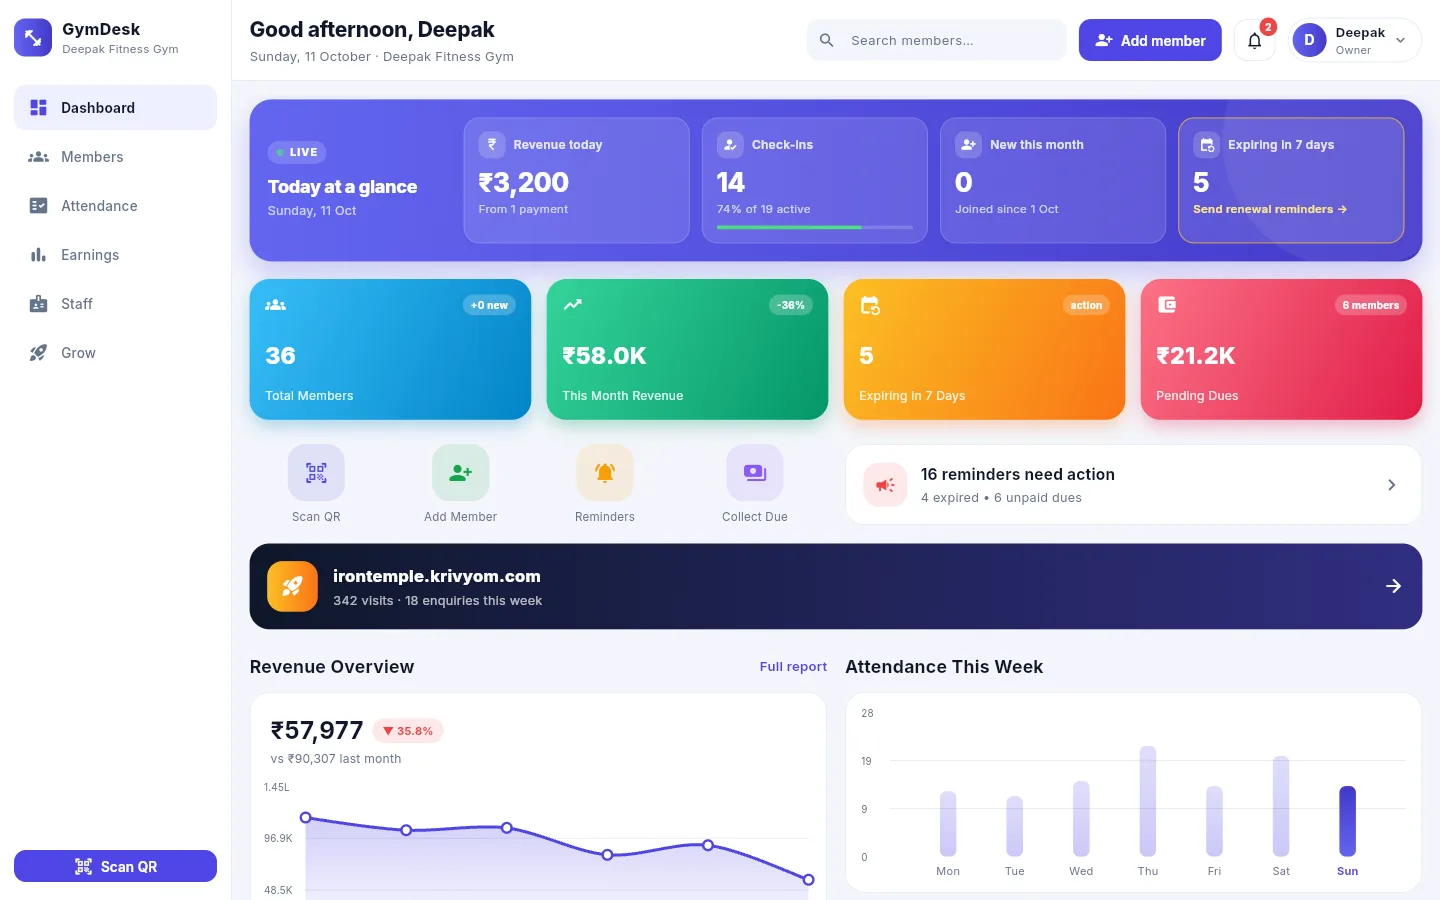Click the last revenue chart data point
Image resolution: width=1440 pixels, height=900 pixels.
pos(809,880)
